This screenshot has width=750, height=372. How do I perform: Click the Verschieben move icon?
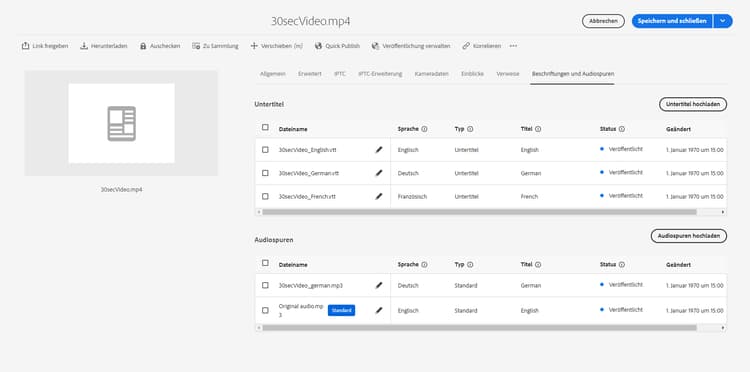click(254, 46)
